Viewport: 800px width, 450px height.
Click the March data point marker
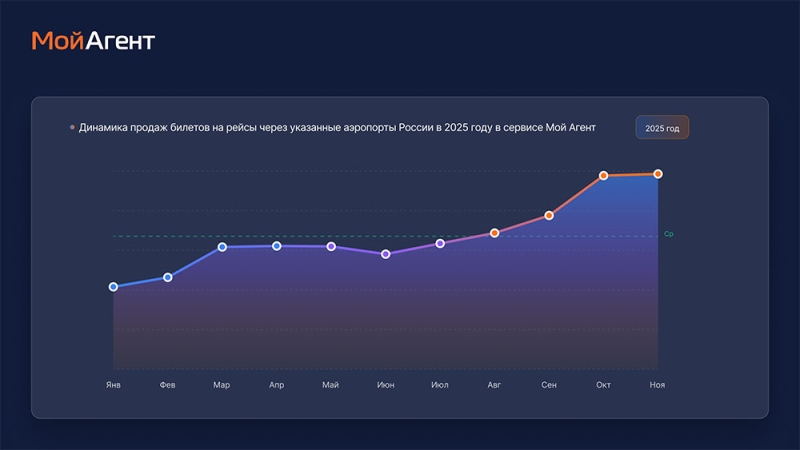222,247
